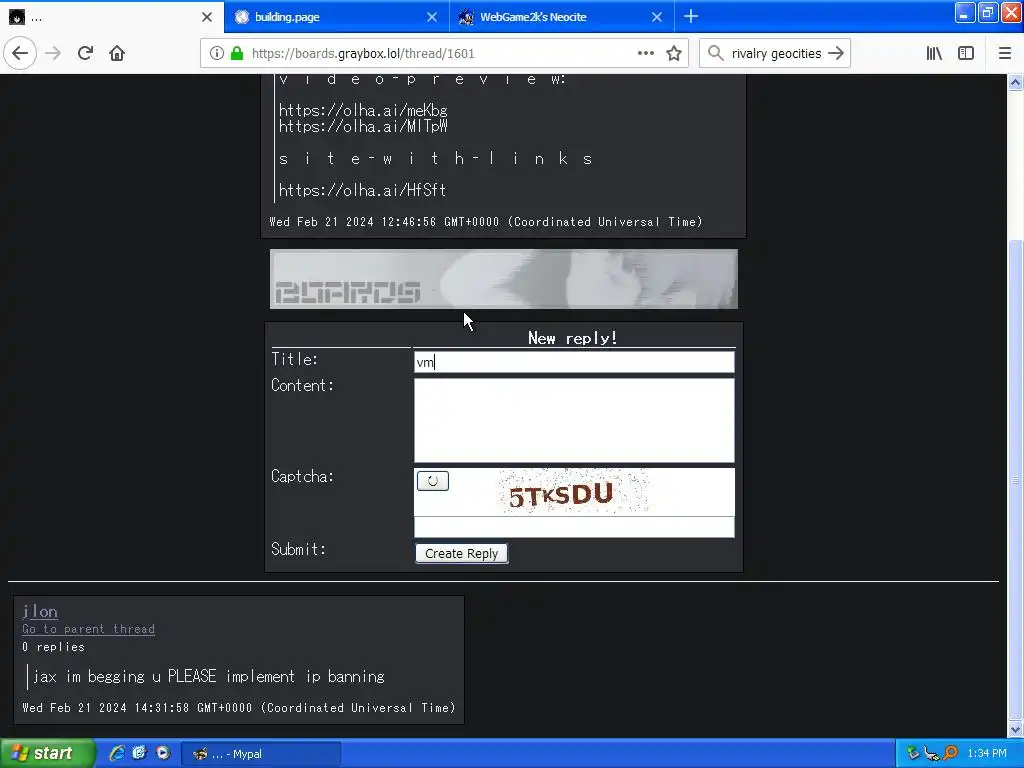Click the Create Reply button
The width and height of the screenshot is (1024, 768).
[461, 553]
